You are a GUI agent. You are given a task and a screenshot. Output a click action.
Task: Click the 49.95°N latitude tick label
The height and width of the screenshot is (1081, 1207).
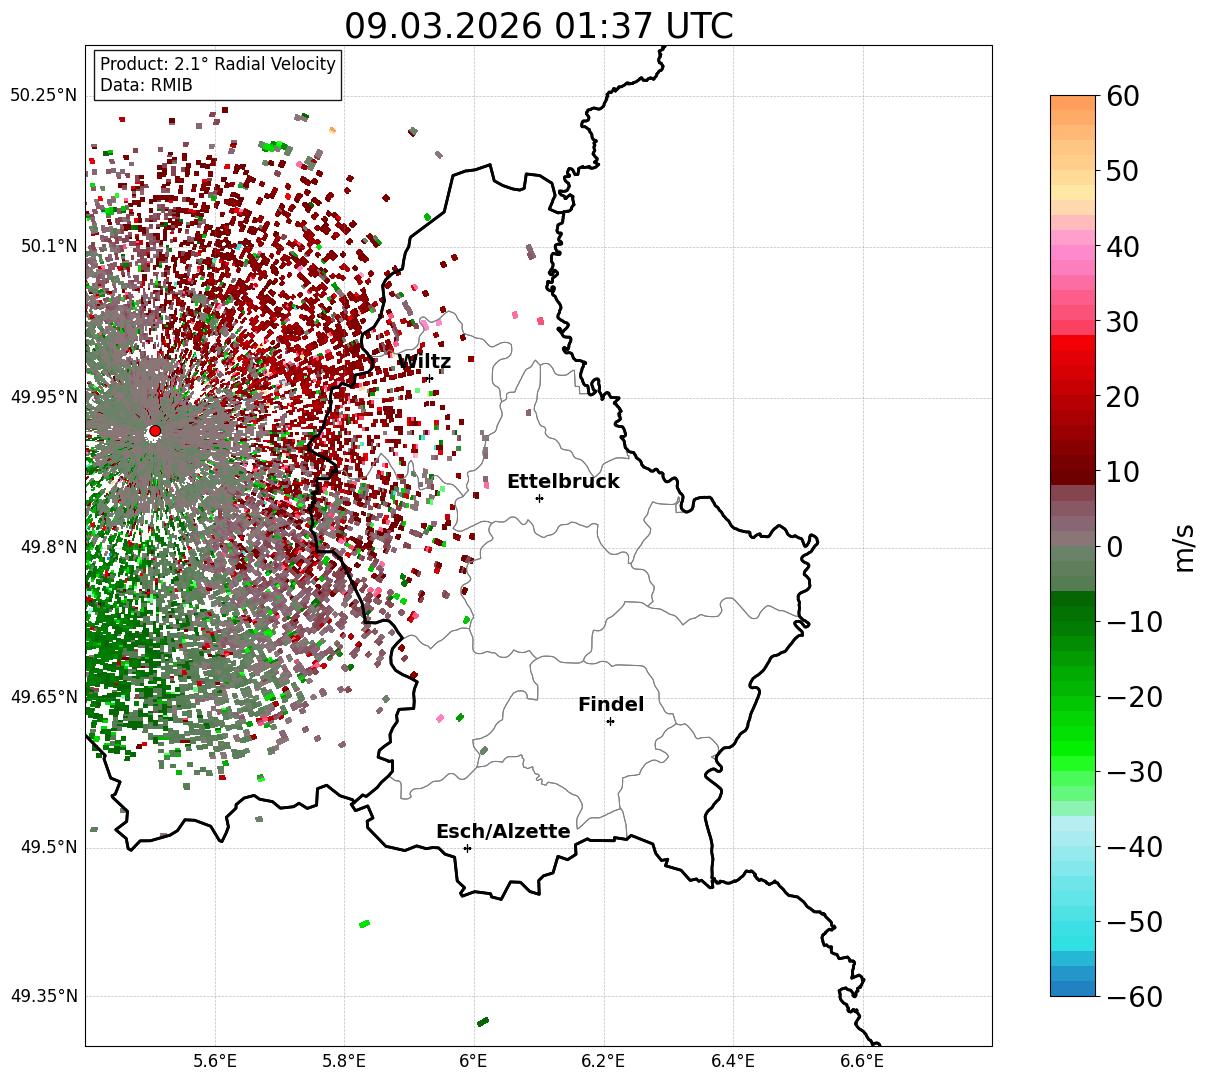click(43, 397)
